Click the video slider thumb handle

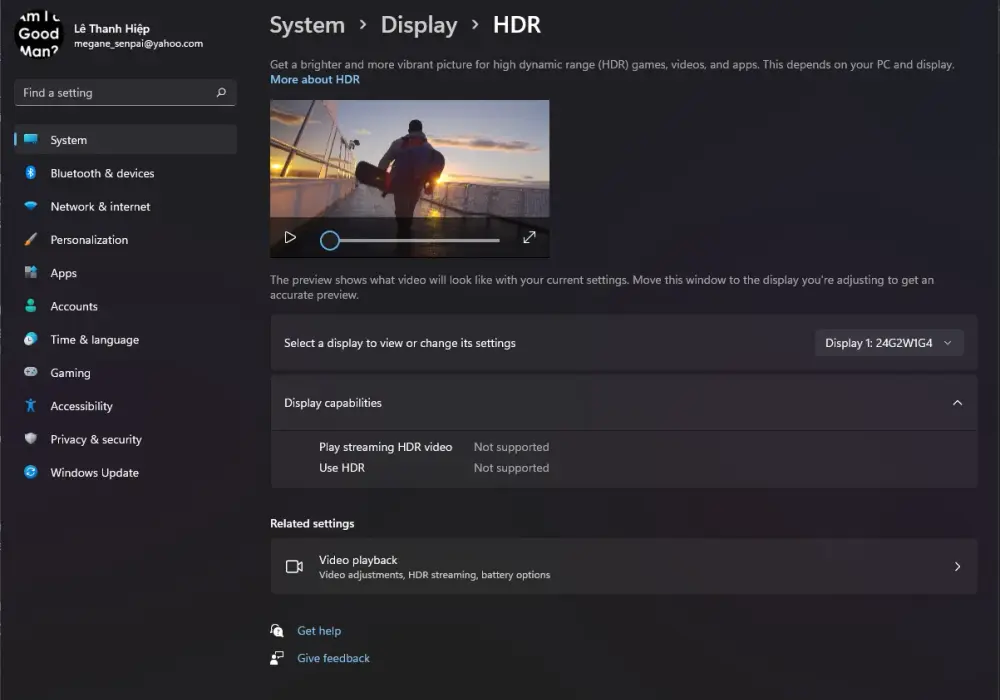pos(330,240)
